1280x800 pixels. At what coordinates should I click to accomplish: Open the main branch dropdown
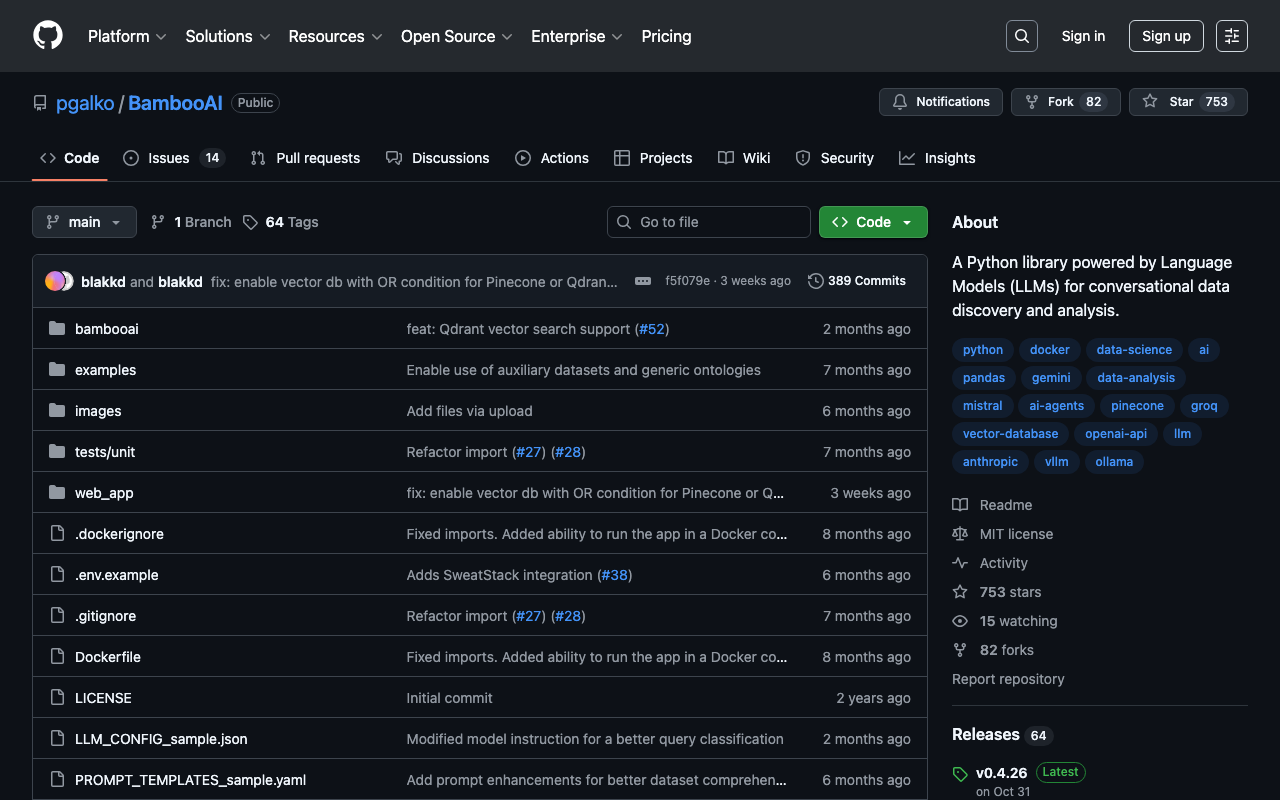pyautogui.click(x=84, y=222)
